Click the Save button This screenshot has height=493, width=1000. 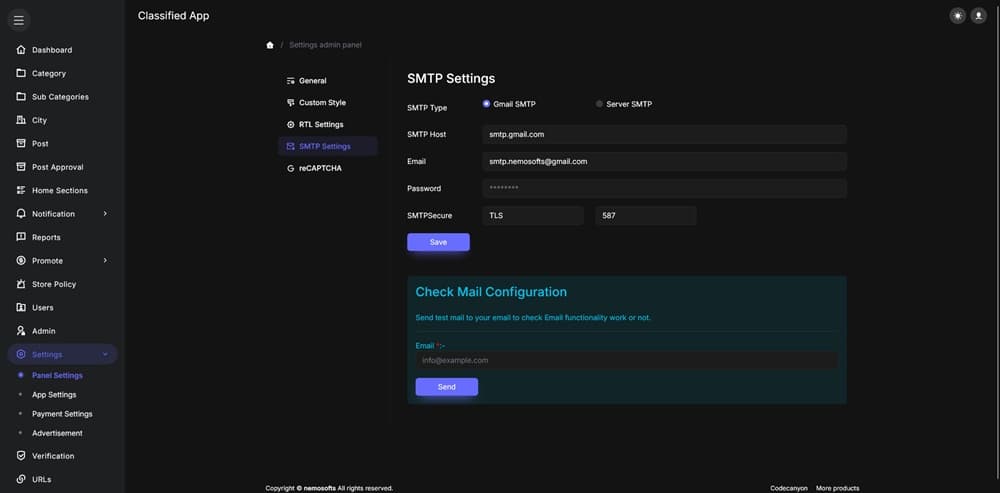pyautogui.click(x=438, y=242)
